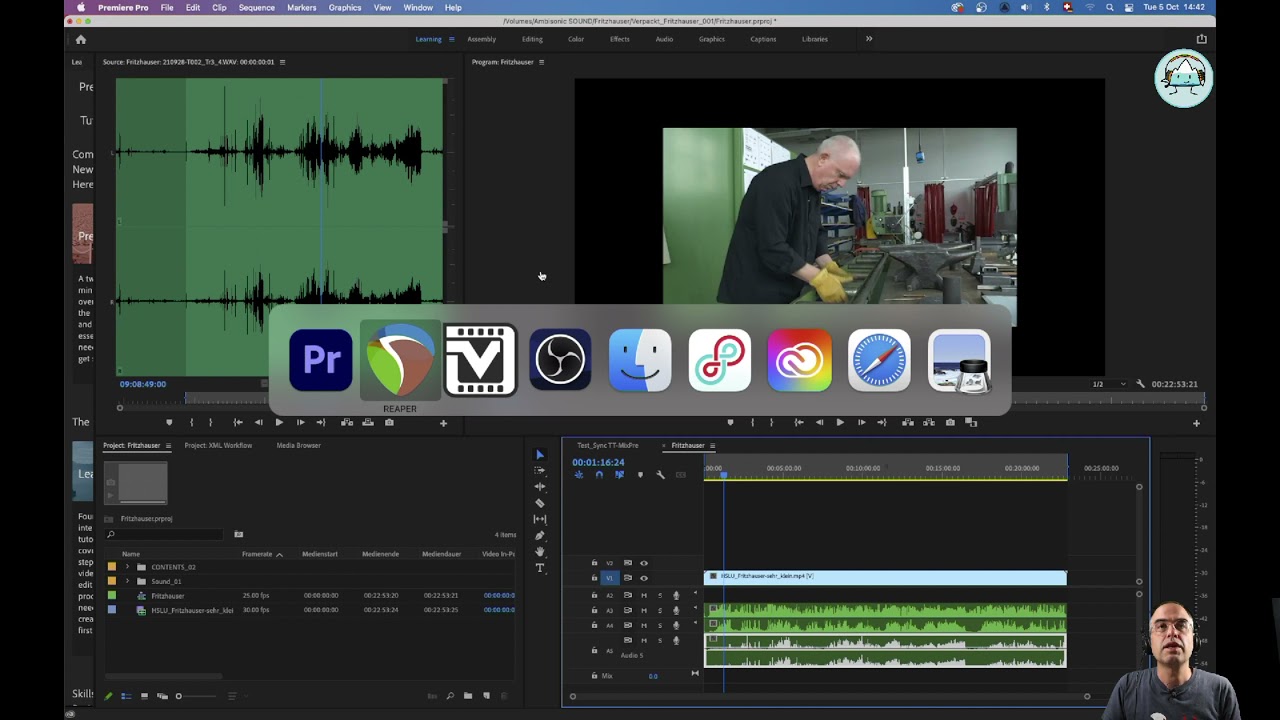
Task: Play the Program monitor
Action: (839, 422)
